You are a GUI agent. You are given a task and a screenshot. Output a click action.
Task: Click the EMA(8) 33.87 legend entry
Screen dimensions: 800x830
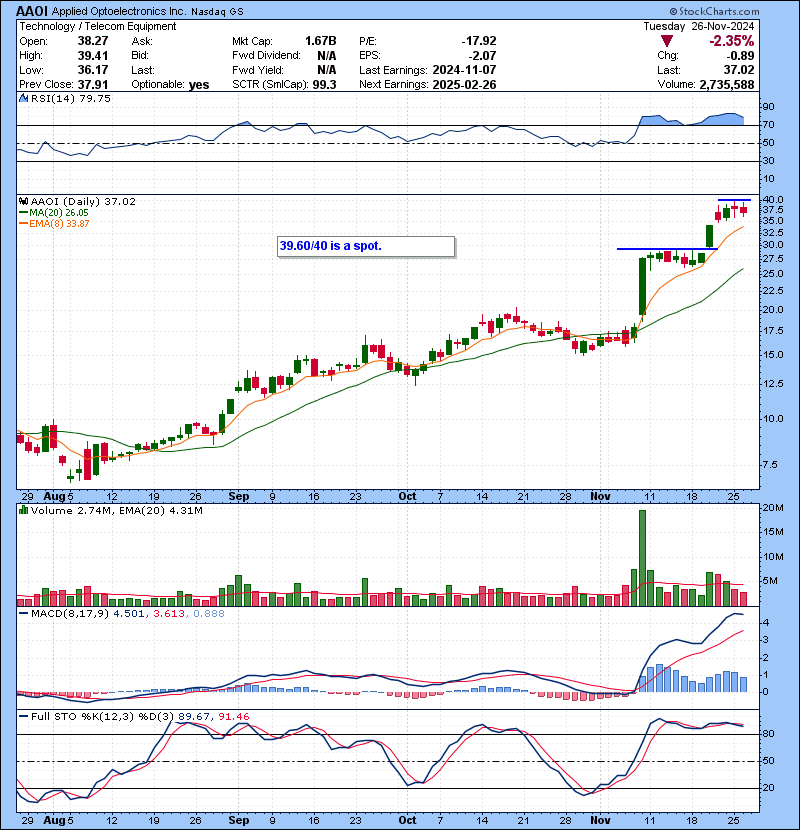click(54, 224)
